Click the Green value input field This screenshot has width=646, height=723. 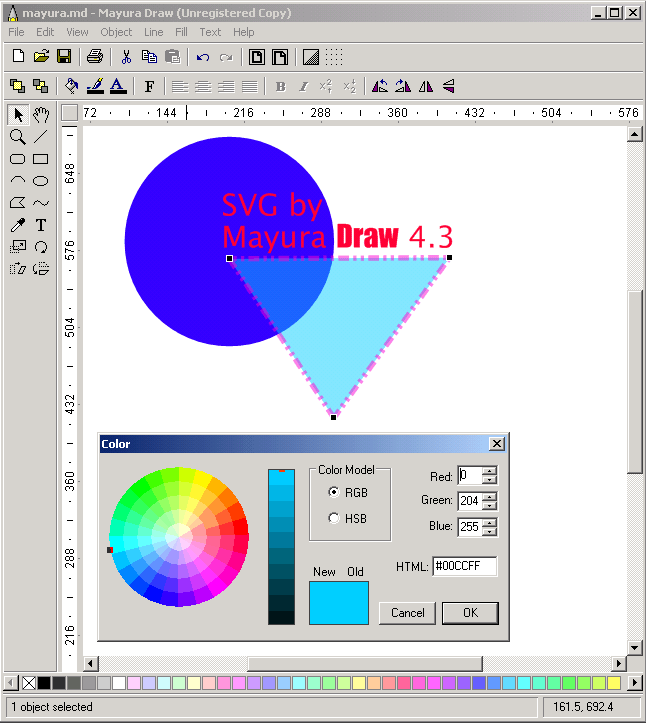(x=470, y=501)
